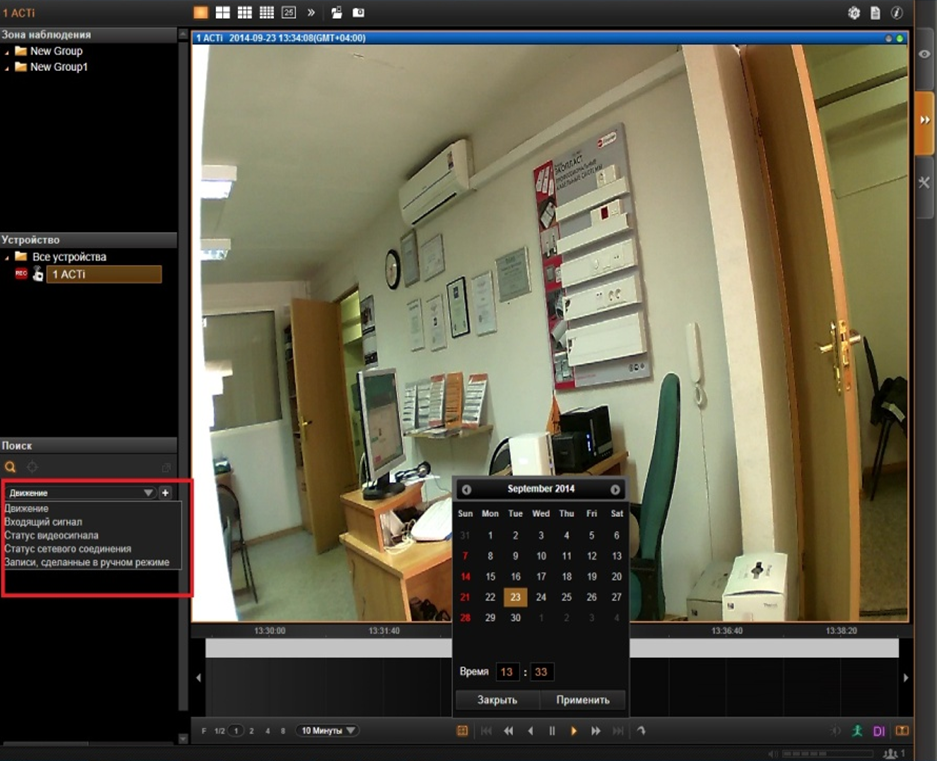Set playback speed to 1
945x761 pixels.
236,731
